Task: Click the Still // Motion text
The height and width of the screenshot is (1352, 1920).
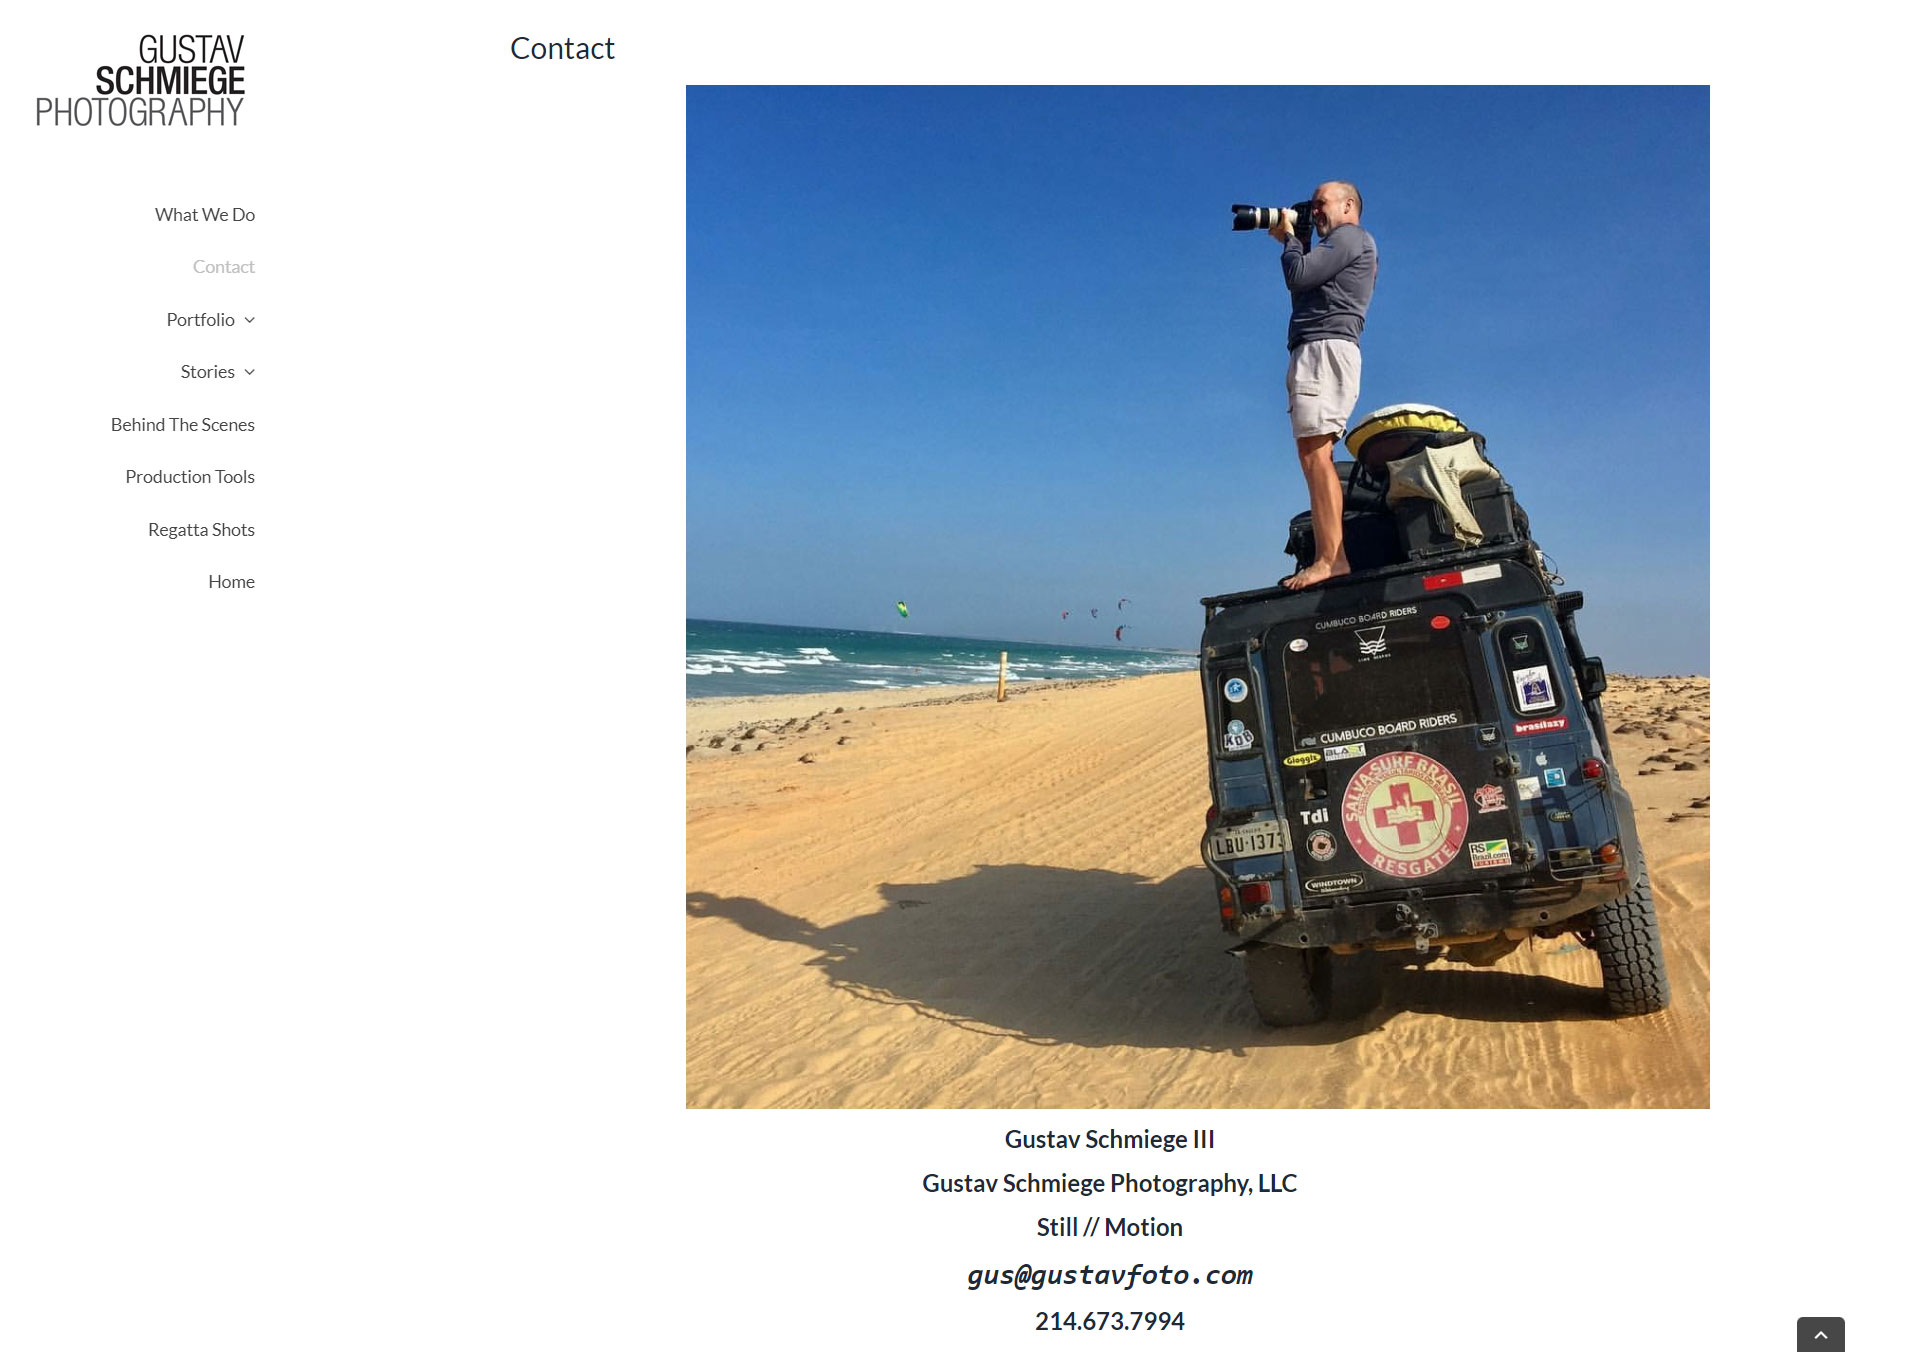Action: click(x=1109, y=1227)
